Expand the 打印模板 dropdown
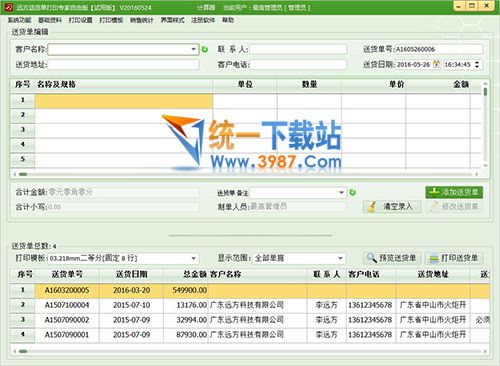The height and width of the screenshot is (366, 500). click(193, 258)
